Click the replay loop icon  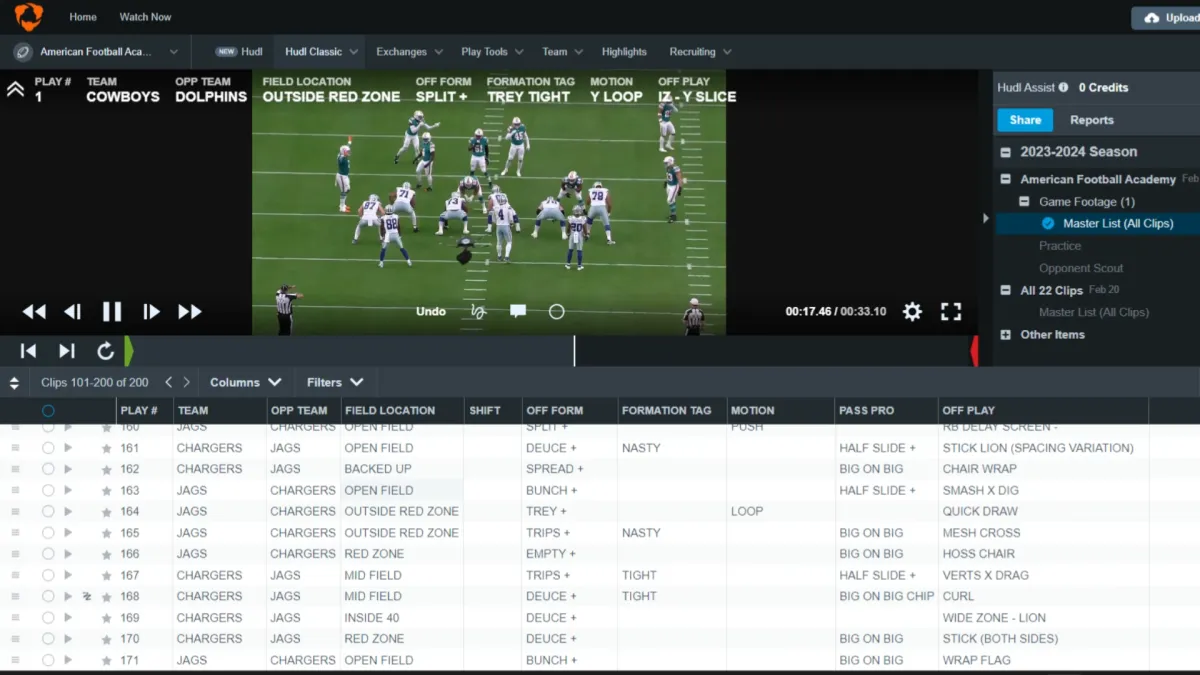tap(105, 351)
